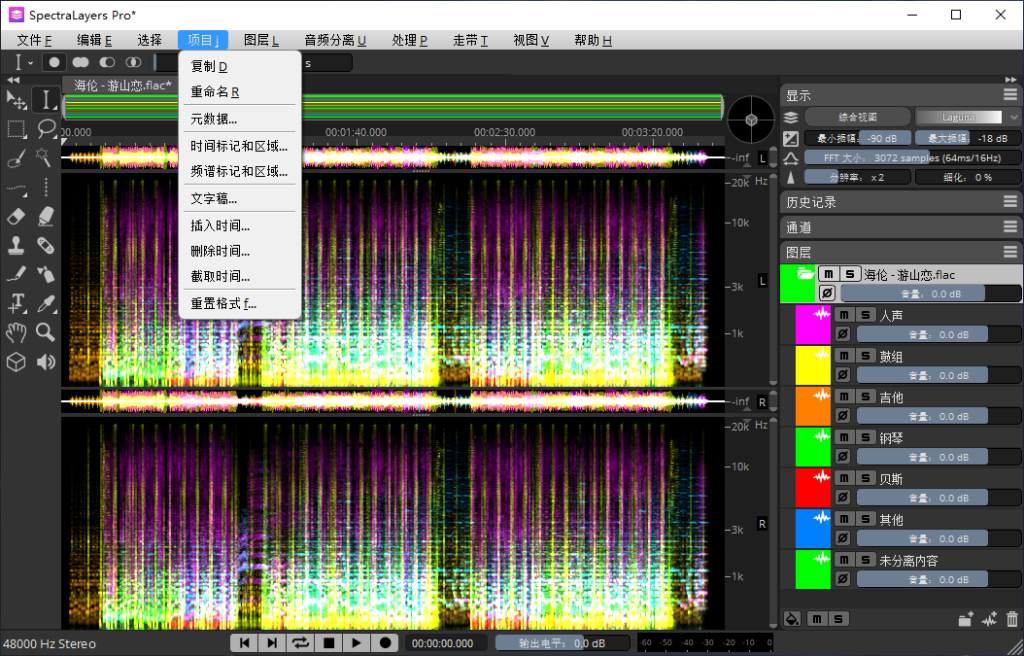This screenshot has height=656, width=1024.
Task: Open the Laguna colormap dropdown
Action: (968, 118)
